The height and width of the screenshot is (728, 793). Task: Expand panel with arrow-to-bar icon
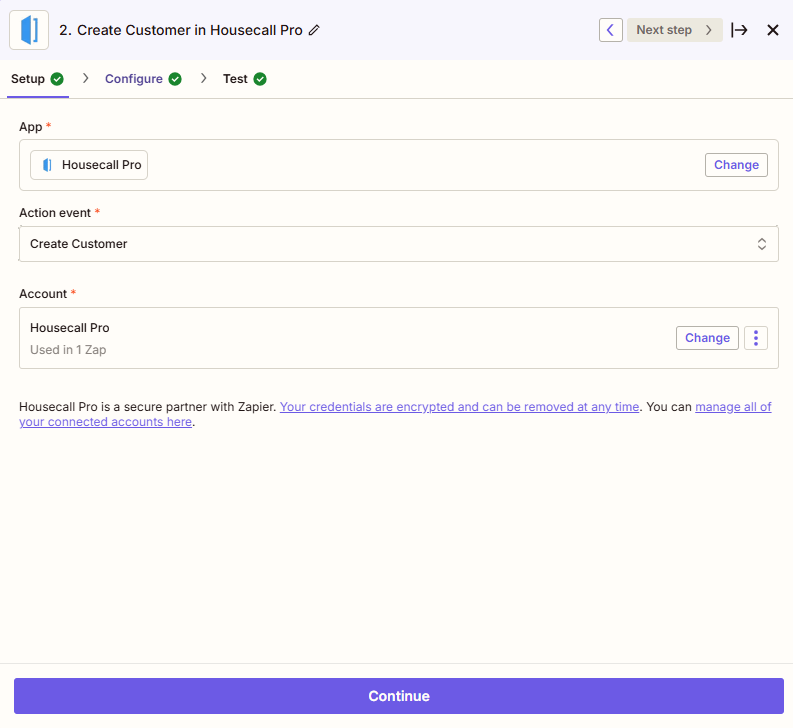(x=739, y=30)
